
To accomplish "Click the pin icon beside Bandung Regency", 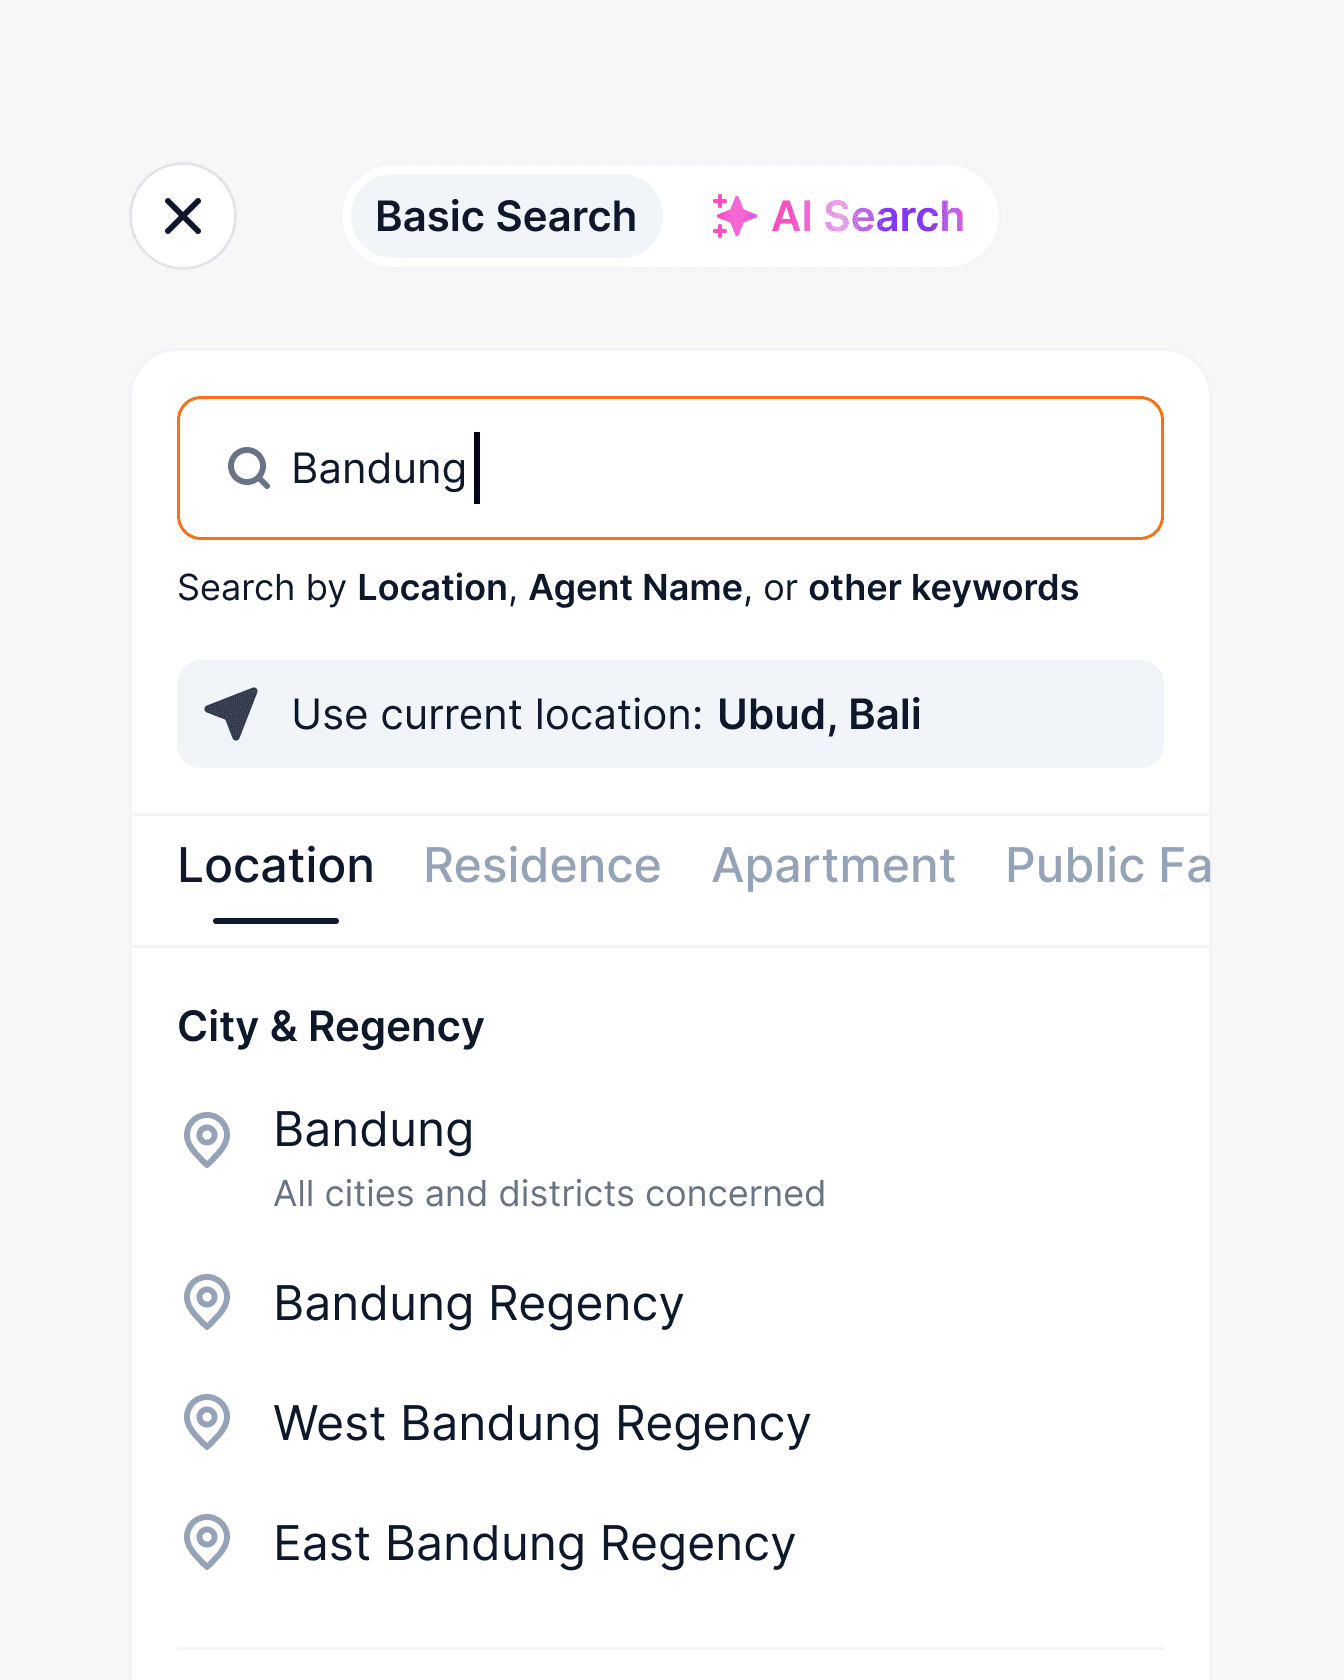I will (207, 1302).
